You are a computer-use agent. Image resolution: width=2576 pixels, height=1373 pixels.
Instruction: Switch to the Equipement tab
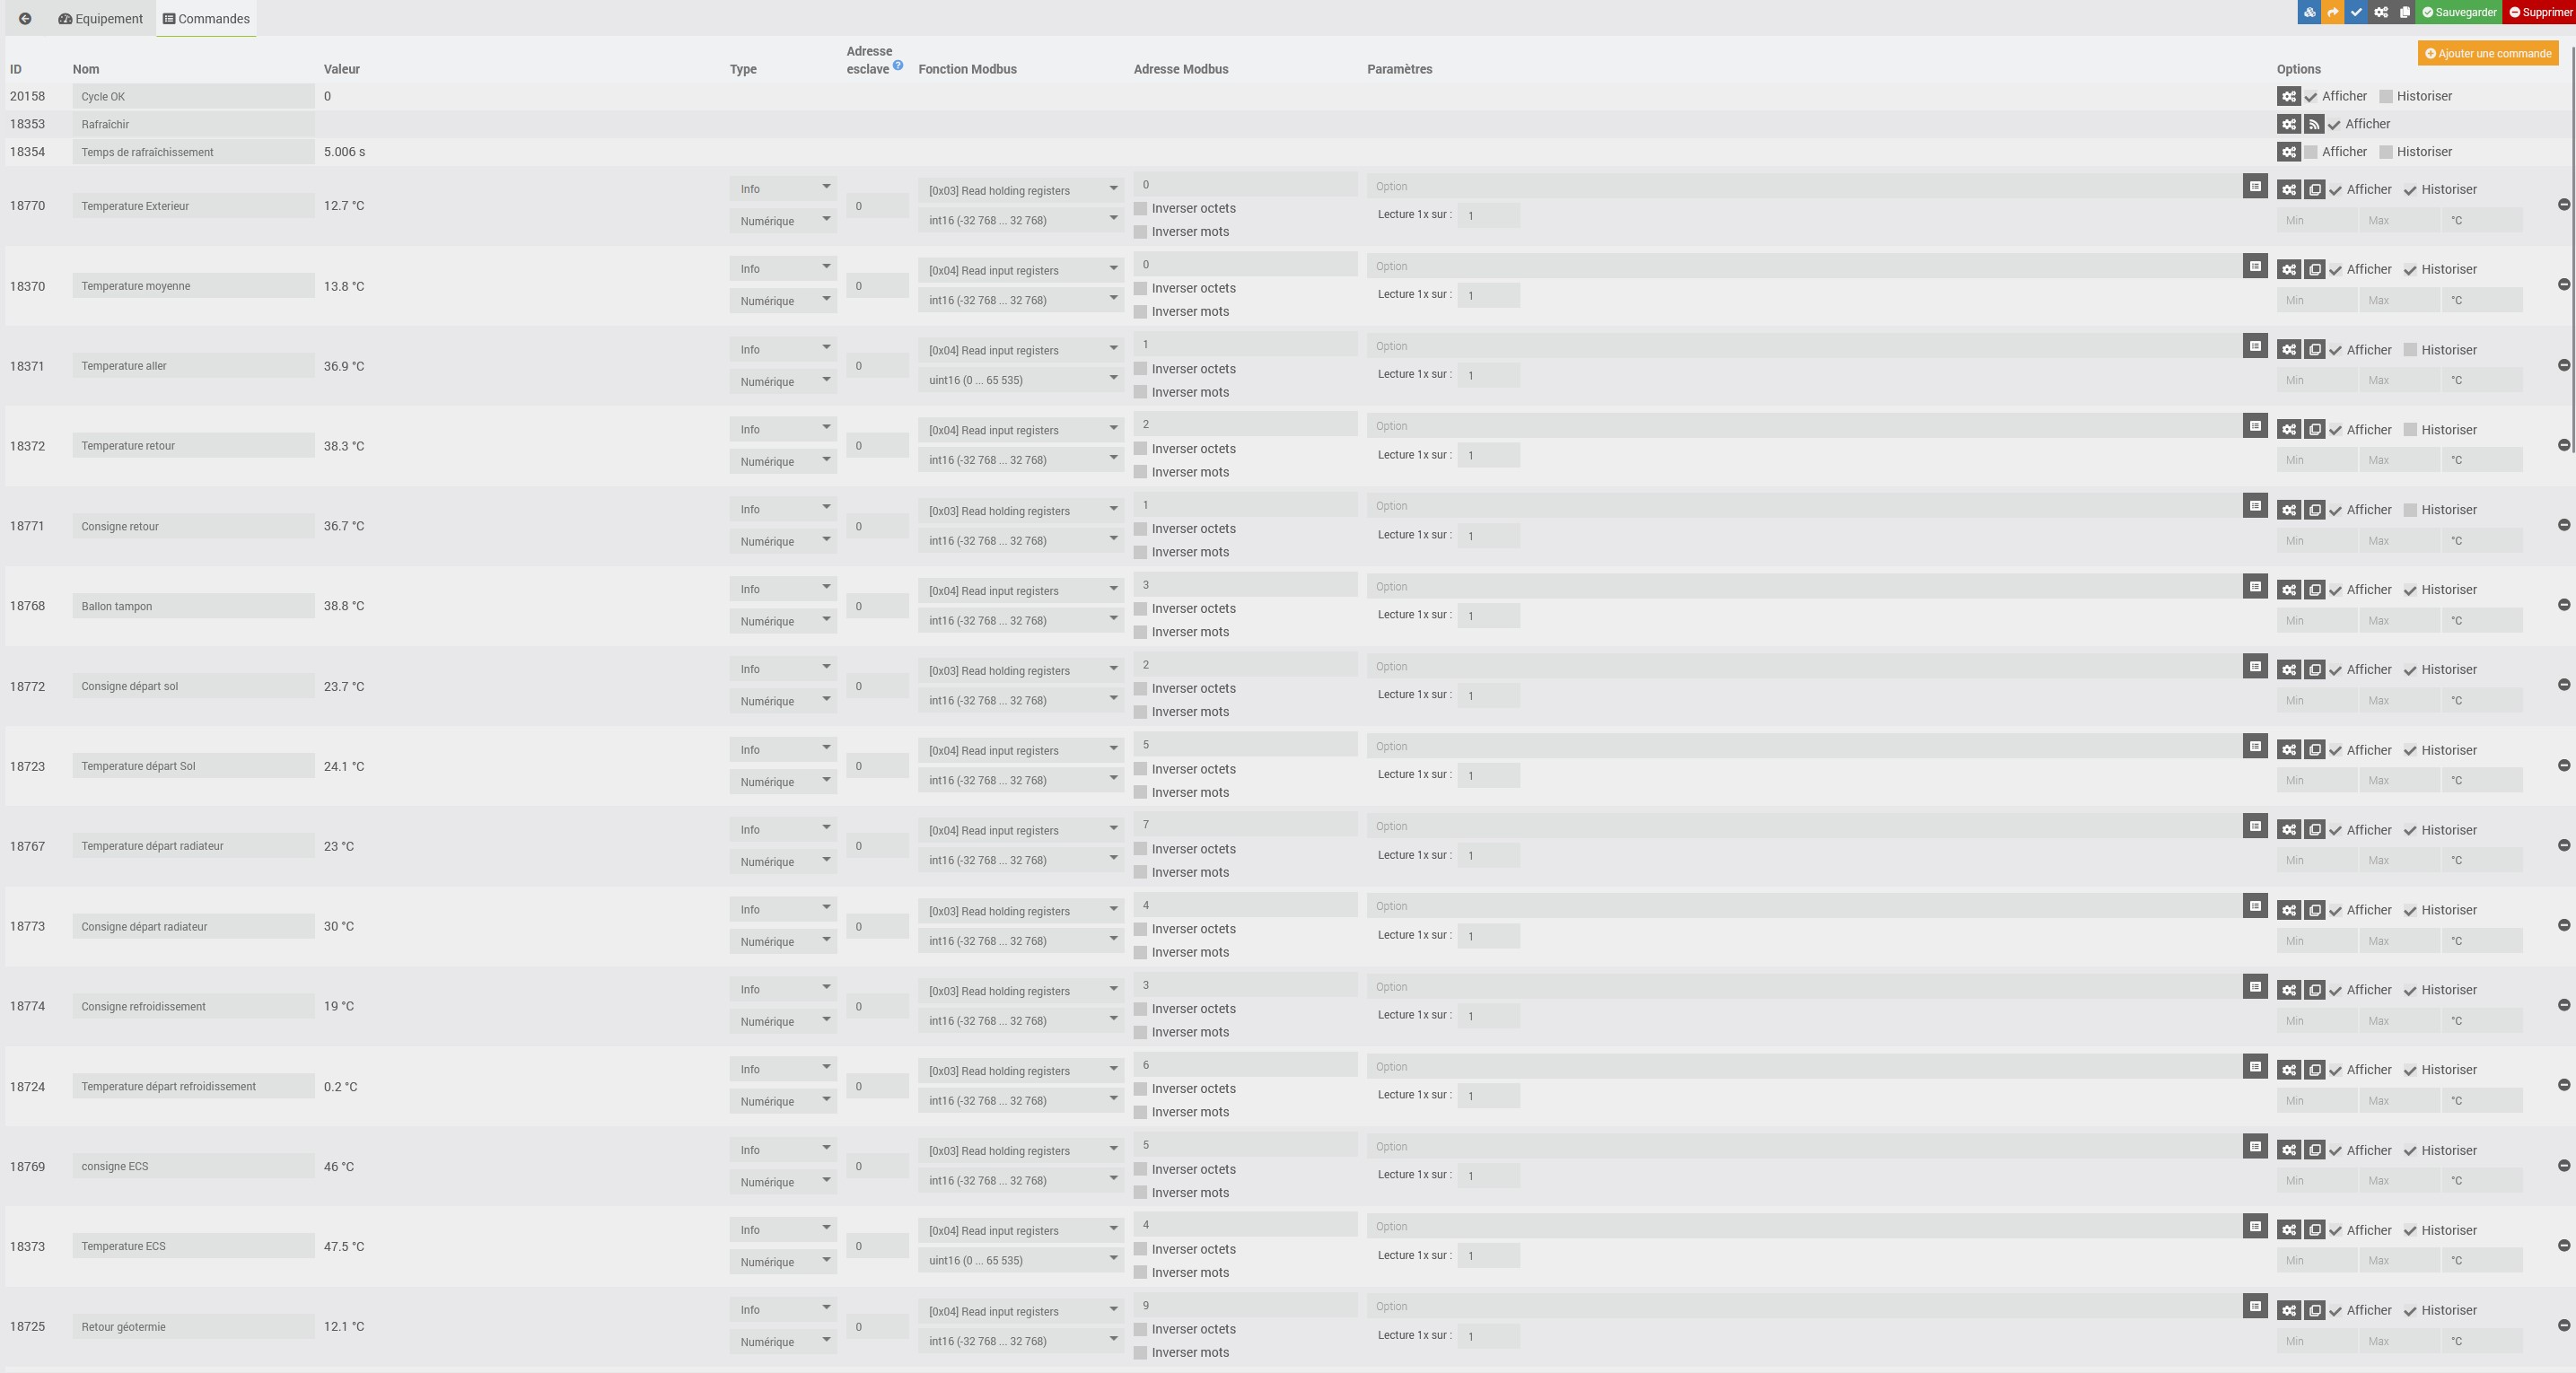pos(100,19)
